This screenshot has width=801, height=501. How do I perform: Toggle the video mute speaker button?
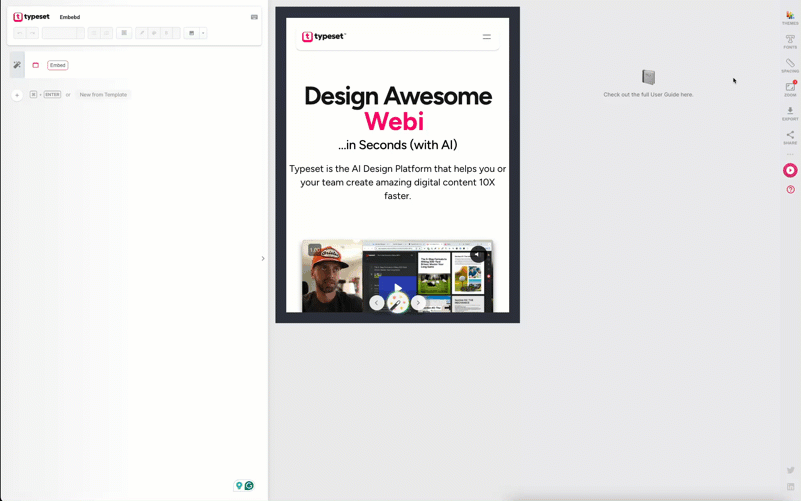click(478, 254)
